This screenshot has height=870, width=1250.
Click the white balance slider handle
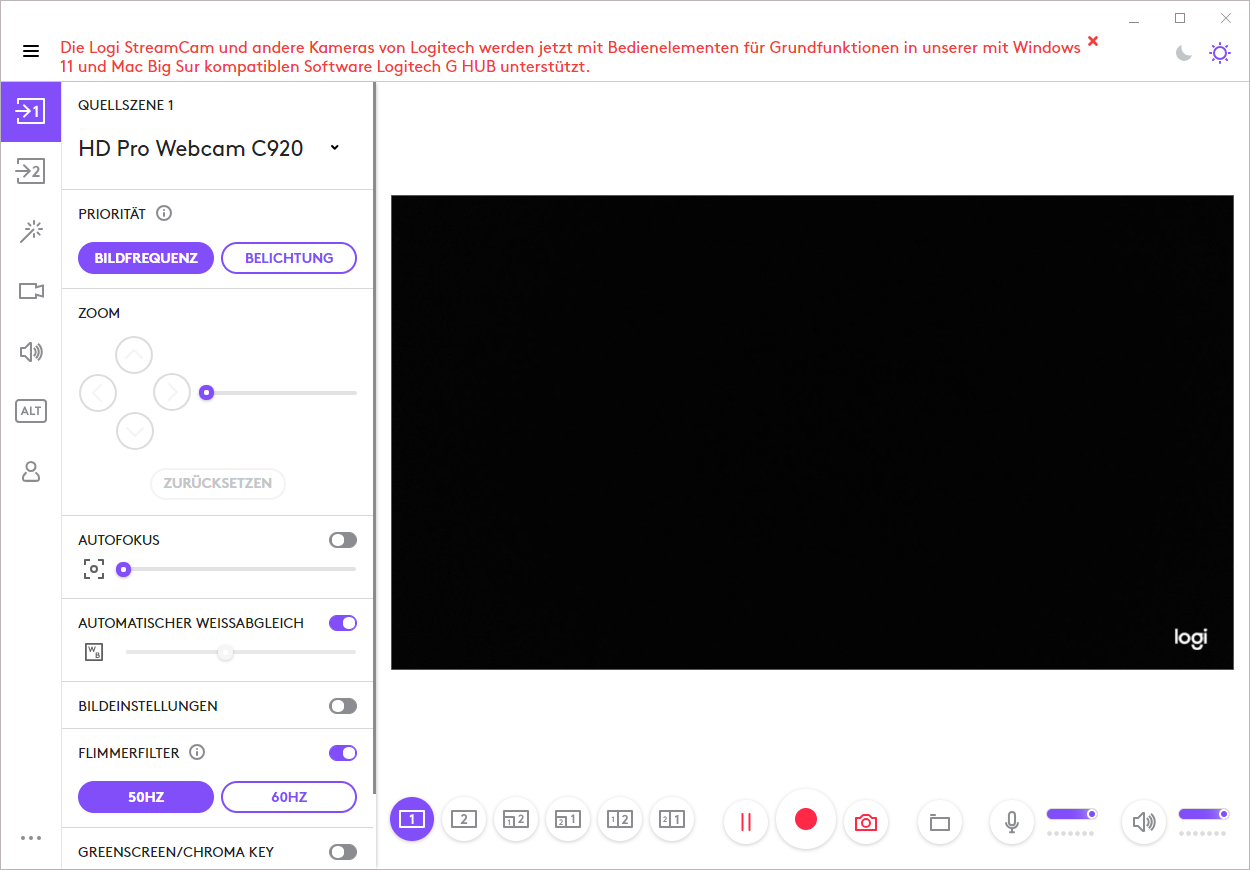[226, 652]
